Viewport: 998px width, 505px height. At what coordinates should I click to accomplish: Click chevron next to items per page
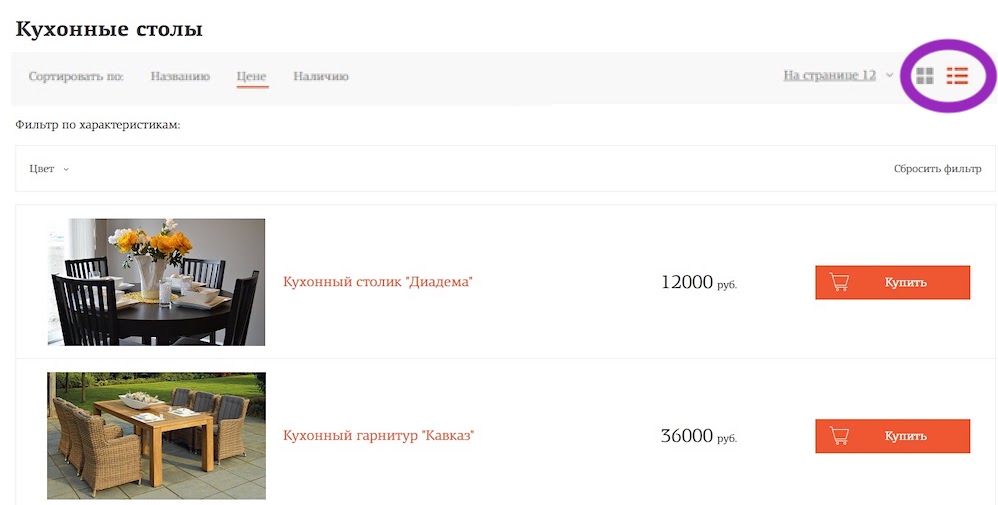[x=889, y=75]
